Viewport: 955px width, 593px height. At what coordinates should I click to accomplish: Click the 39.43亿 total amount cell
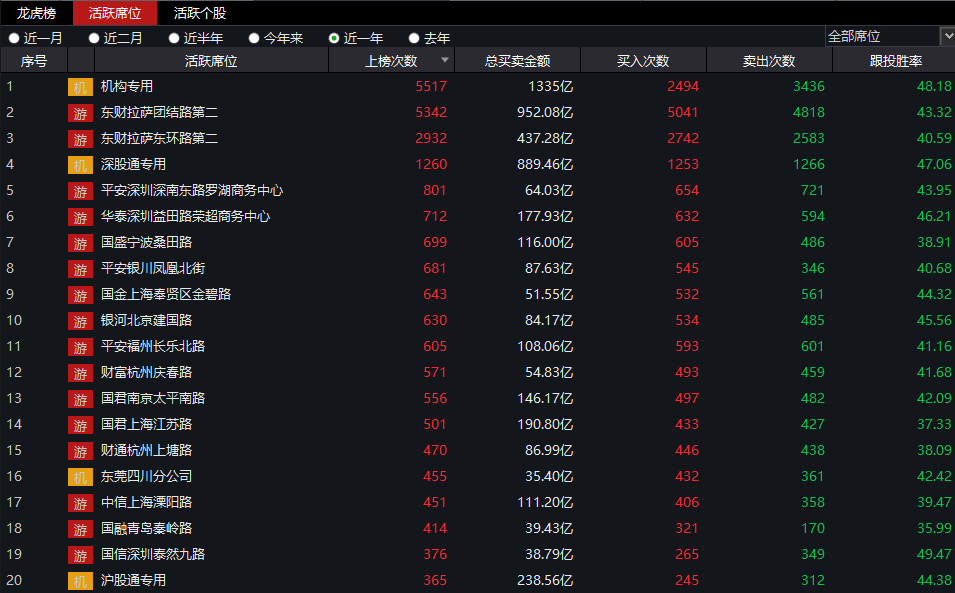(x=549, y=528)
